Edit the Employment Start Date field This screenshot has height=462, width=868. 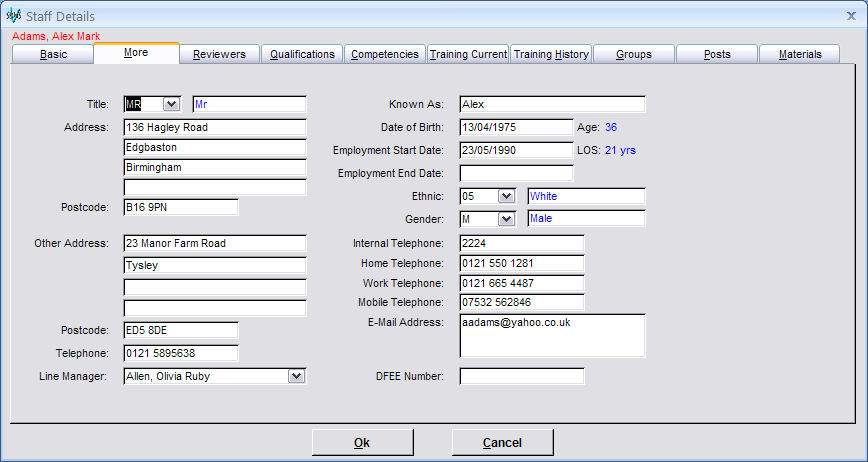point(516,150)
